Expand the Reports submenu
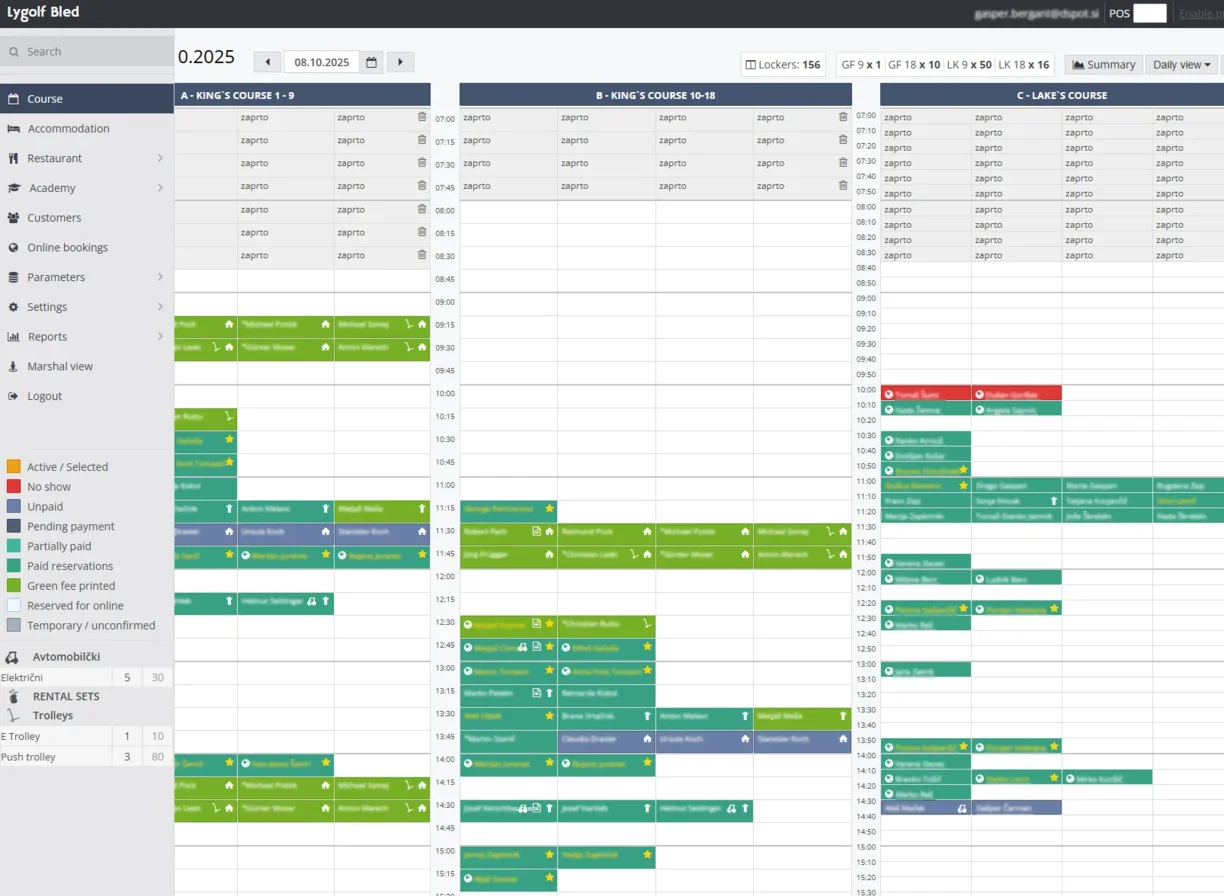This screenshot has height=896, width=1224. [x=160, y=337]
